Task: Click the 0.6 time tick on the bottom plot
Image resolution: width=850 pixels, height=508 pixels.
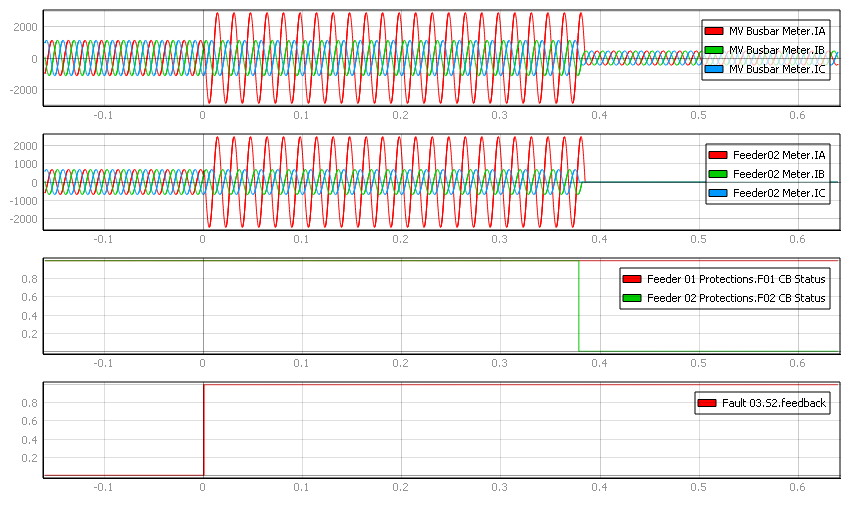Action: pos(797,487)
